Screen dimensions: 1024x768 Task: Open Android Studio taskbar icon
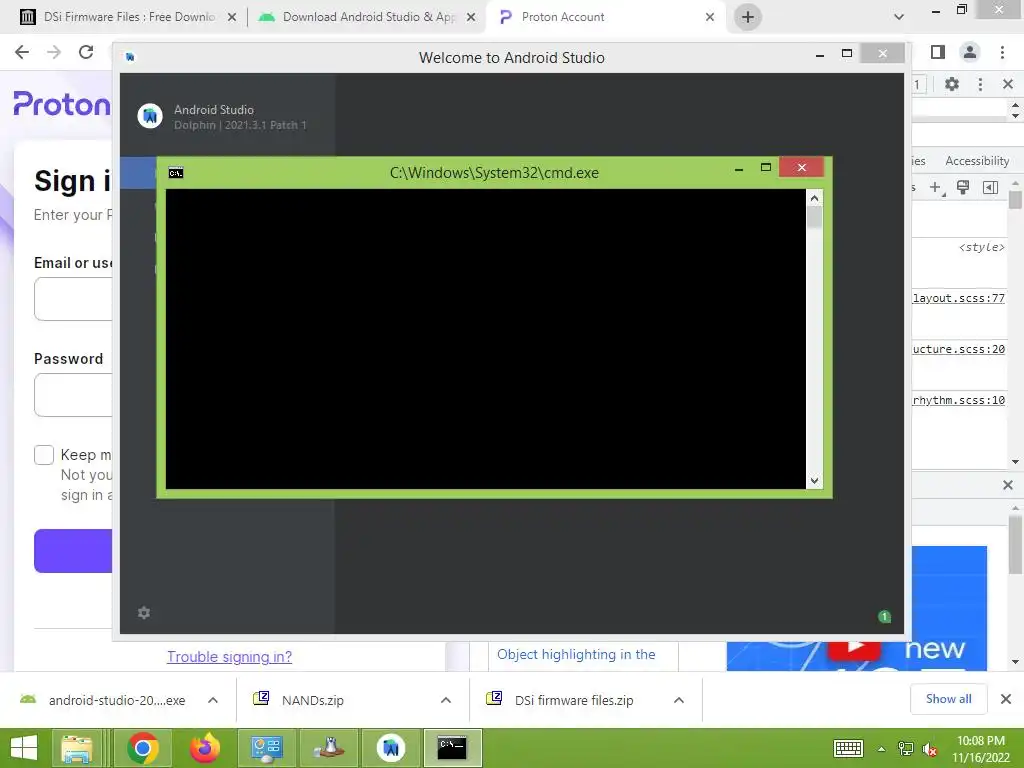(391, 748)
